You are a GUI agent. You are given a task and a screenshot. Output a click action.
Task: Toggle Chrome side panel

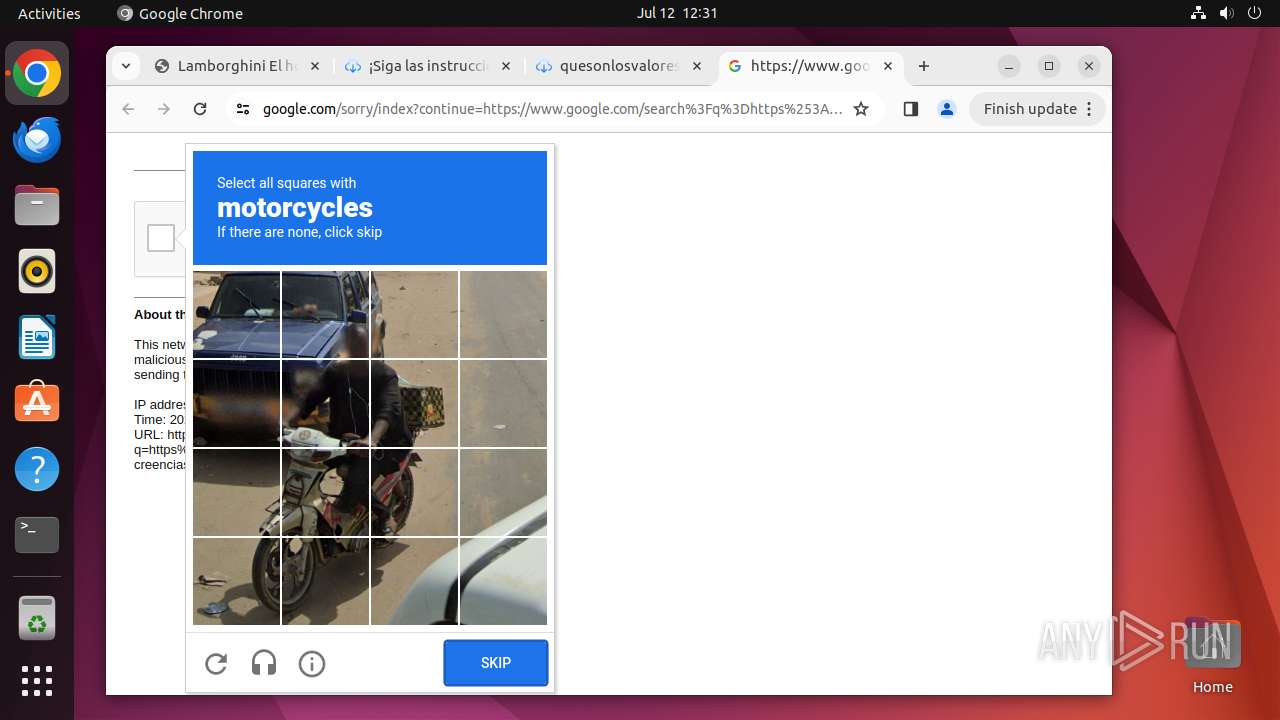tap(910, 109)
